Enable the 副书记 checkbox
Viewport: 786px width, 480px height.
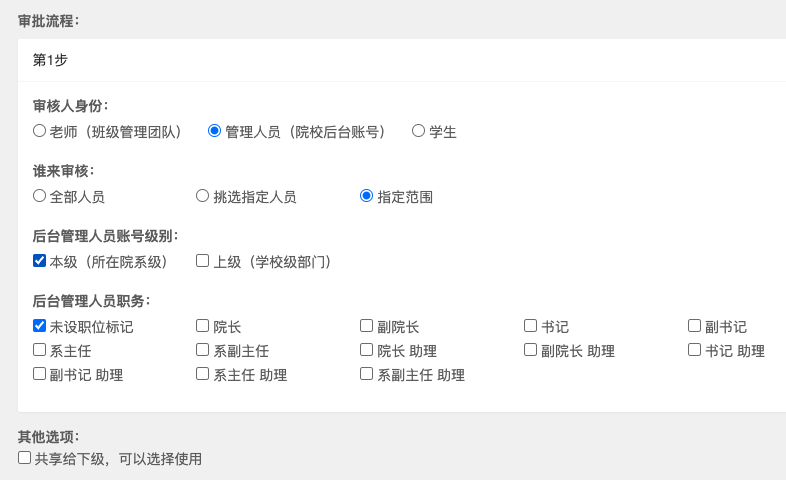pos(695,326)
